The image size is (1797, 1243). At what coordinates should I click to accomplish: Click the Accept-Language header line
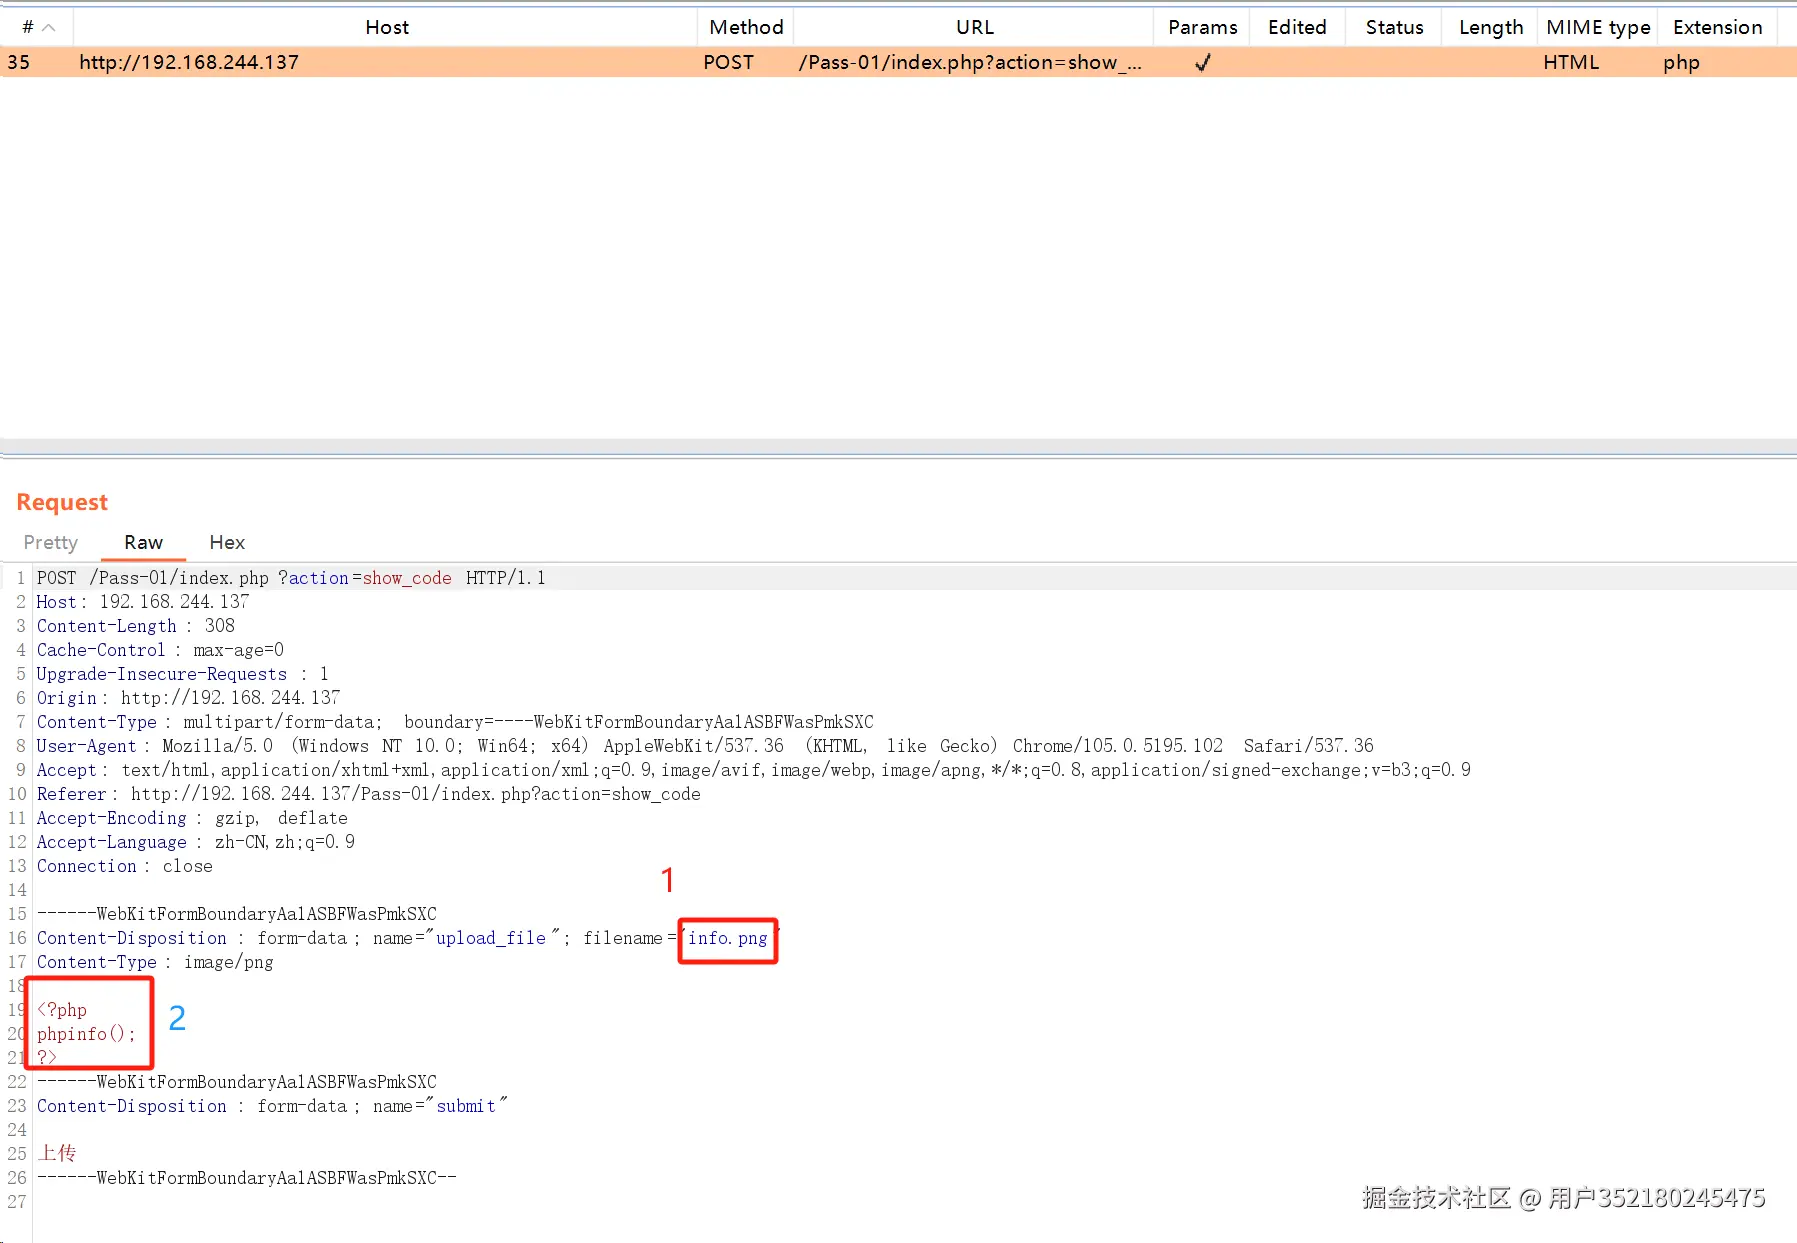[196, 842]
